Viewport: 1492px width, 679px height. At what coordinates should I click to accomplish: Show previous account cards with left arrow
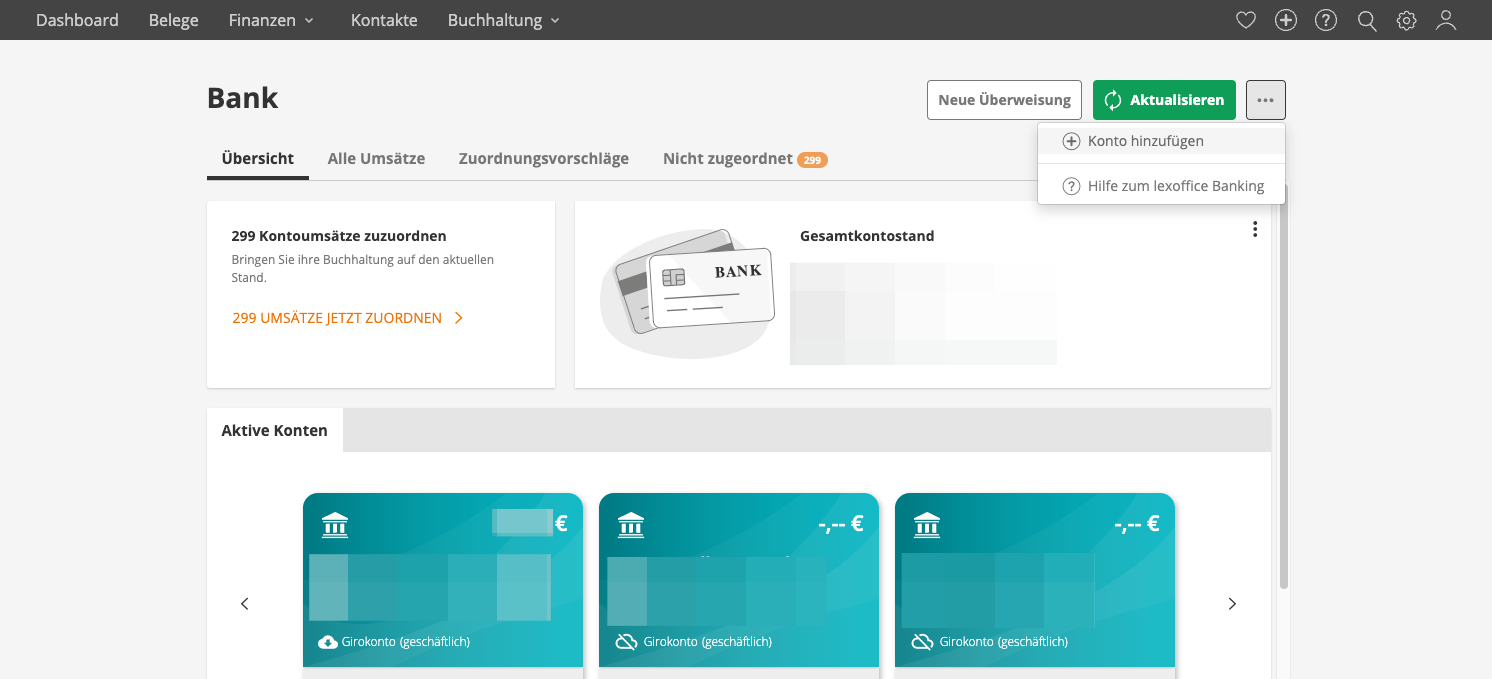click(x=245, y=604)
